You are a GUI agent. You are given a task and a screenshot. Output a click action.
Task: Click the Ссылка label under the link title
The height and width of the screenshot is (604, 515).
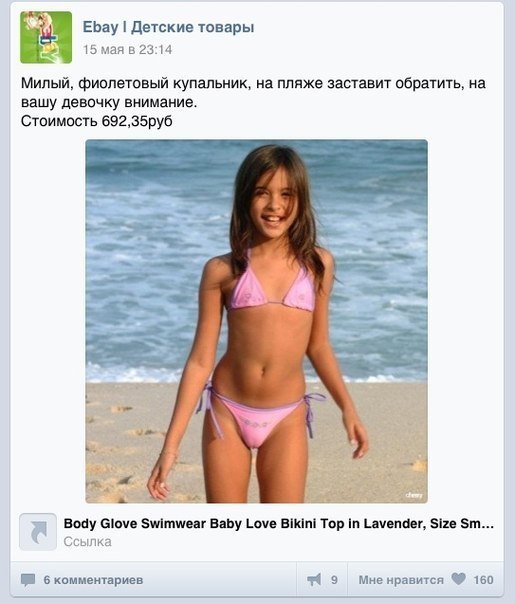87,542
